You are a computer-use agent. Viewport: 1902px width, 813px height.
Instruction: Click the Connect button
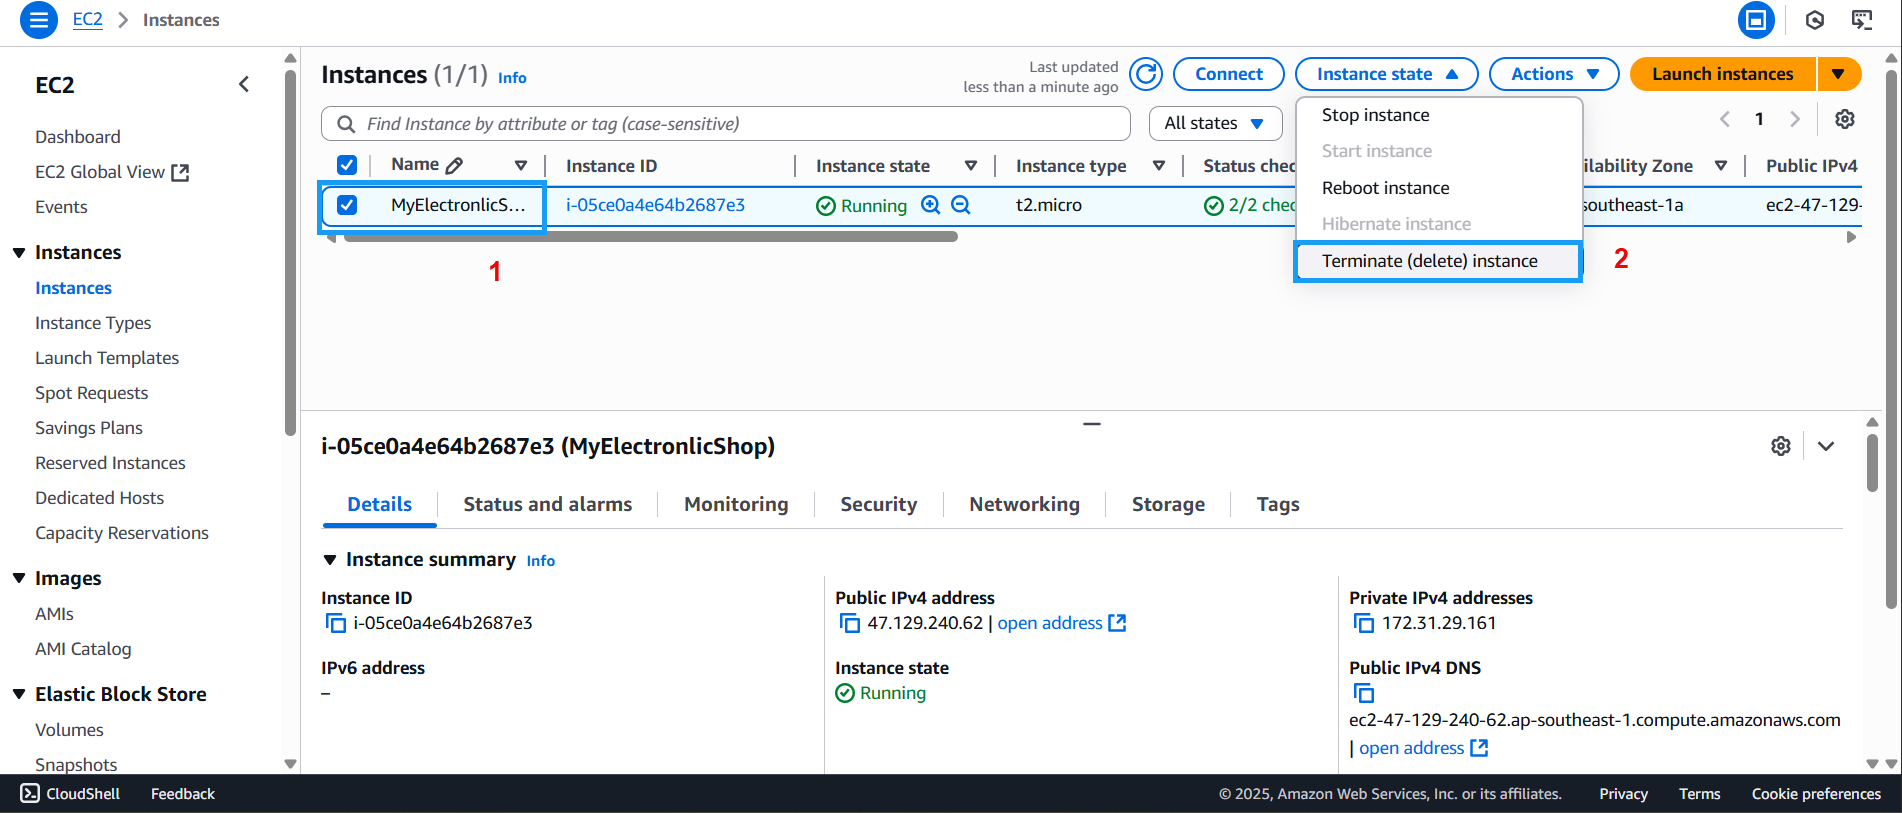pyautogui.click(x=1228, y=74)
